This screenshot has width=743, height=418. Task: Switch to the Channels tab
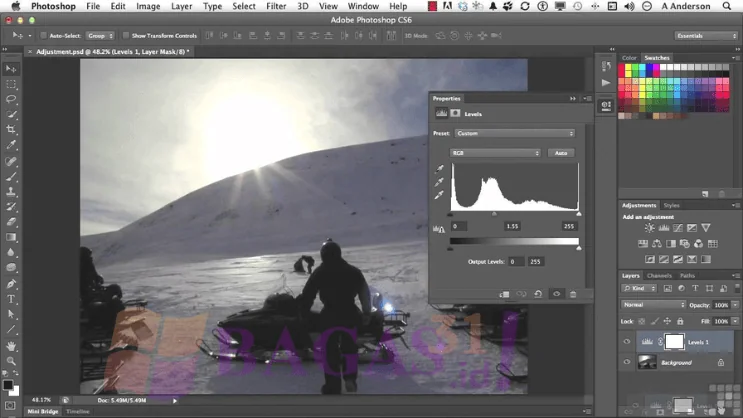tap(659, 275)
